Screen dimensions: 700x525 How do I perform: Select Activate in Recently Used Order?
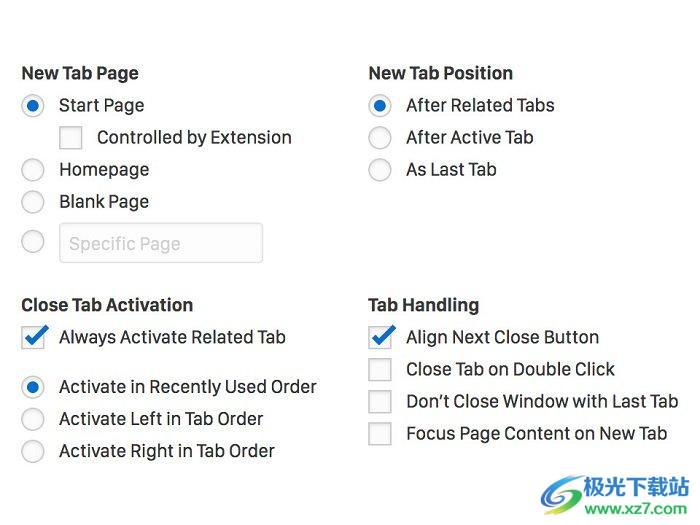[x=33, y=387]
